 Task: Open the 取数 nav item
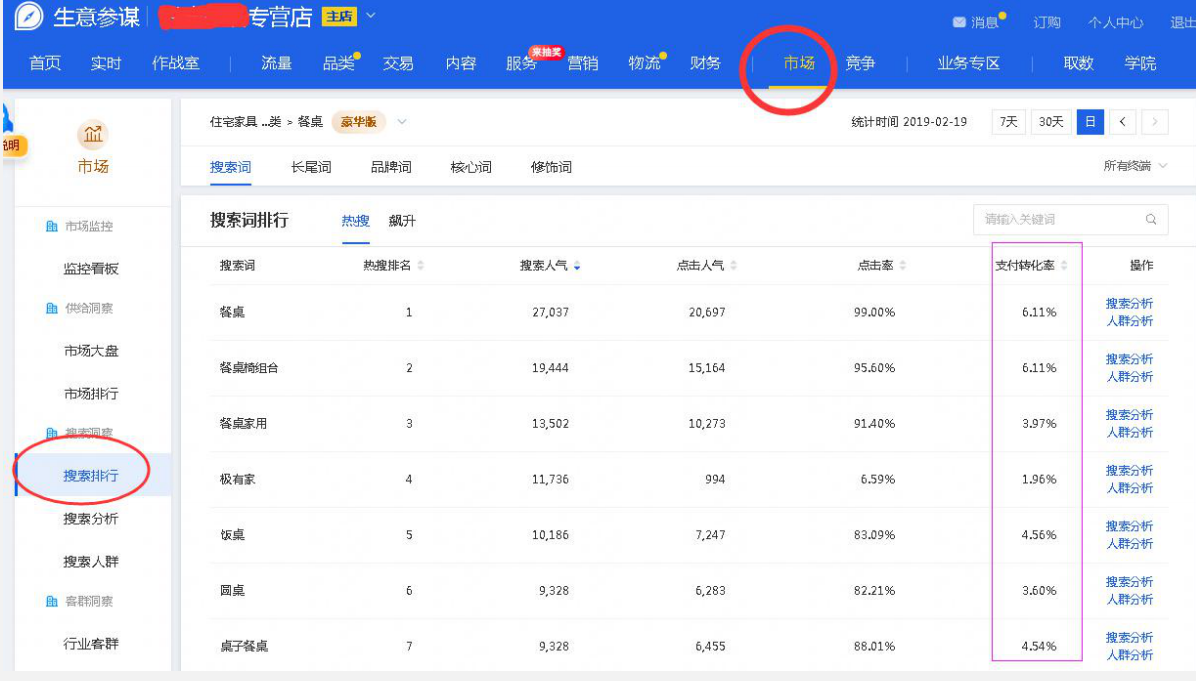pos(1079,63)
